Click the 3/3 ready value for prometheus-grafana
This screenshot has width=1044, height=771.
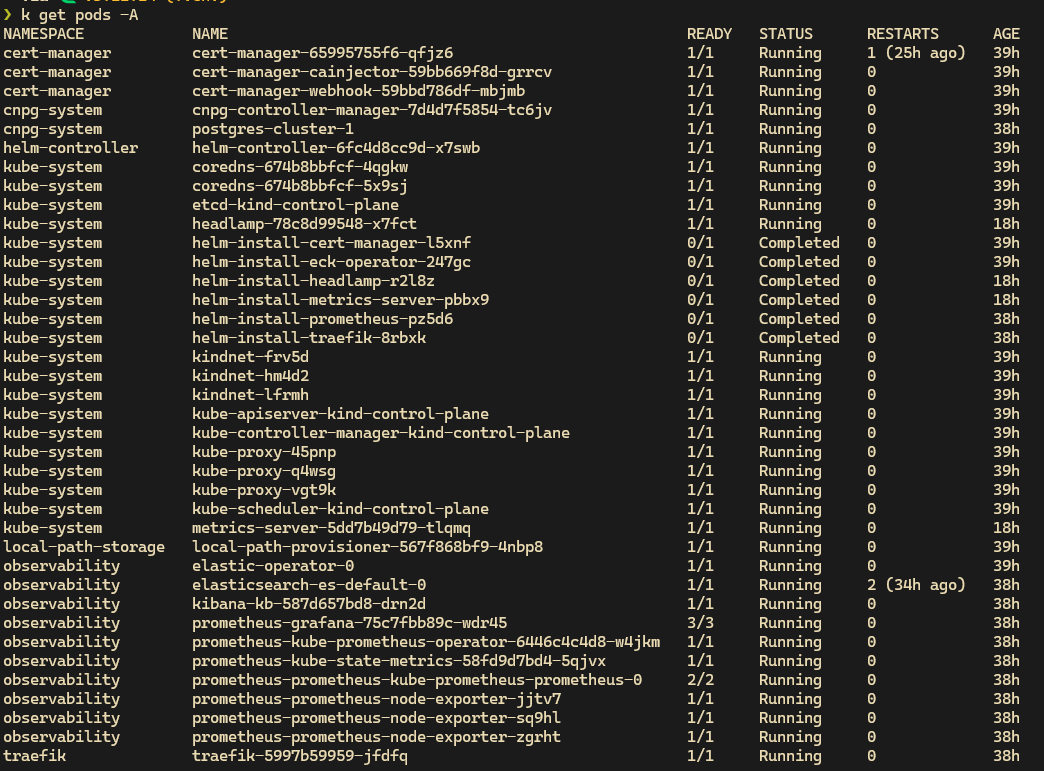(x=700, y=623)
